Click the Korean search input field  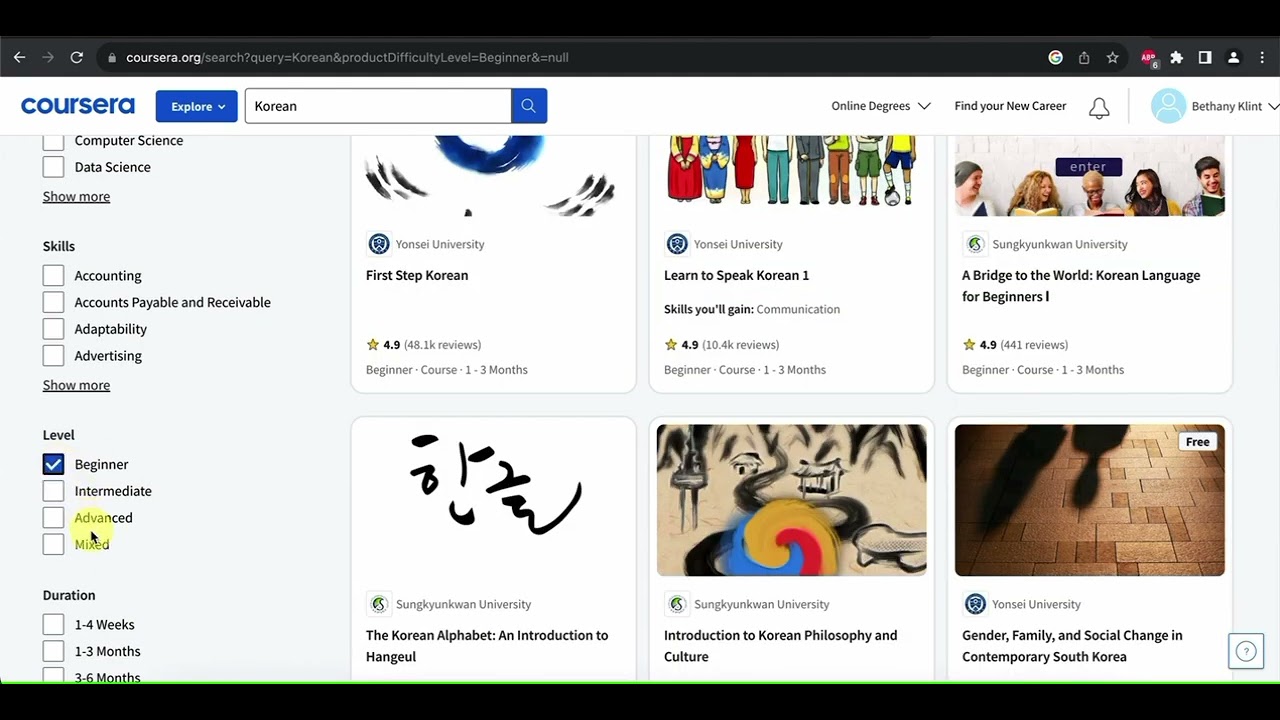pyautogui.click(x=378, y=106)
